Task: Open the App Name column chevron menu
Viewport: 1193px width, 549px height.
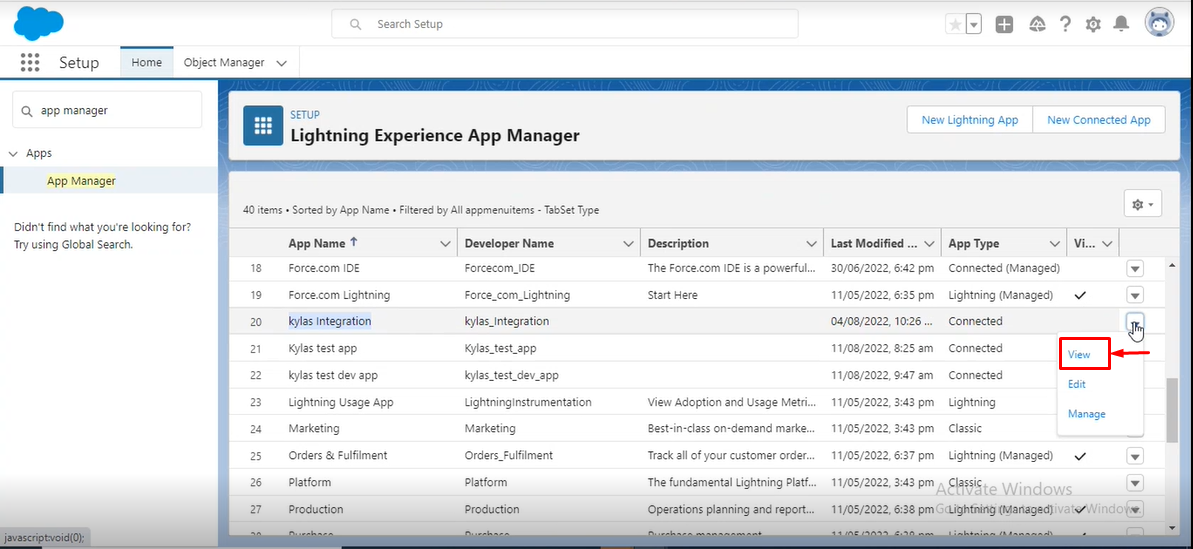Action: pos(445,244)
